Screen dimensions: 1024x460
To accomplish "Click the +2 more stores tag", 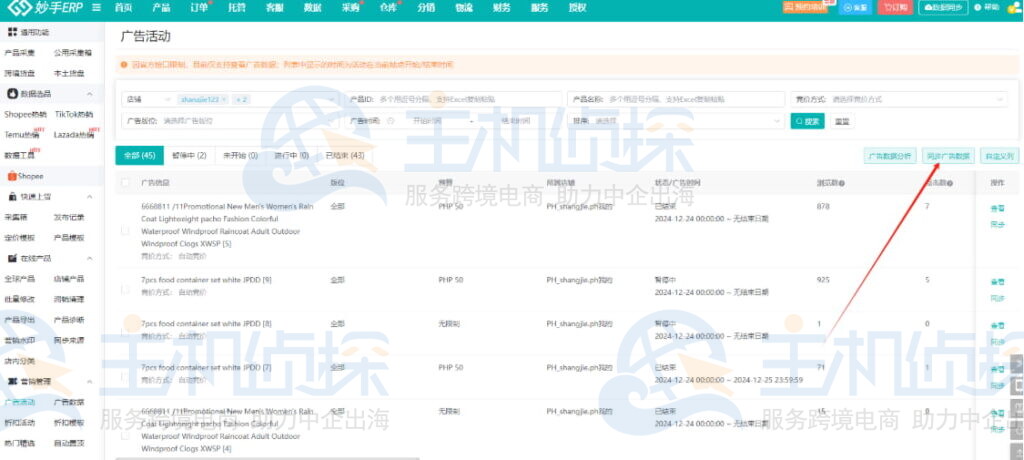I will tap(242, 99).
